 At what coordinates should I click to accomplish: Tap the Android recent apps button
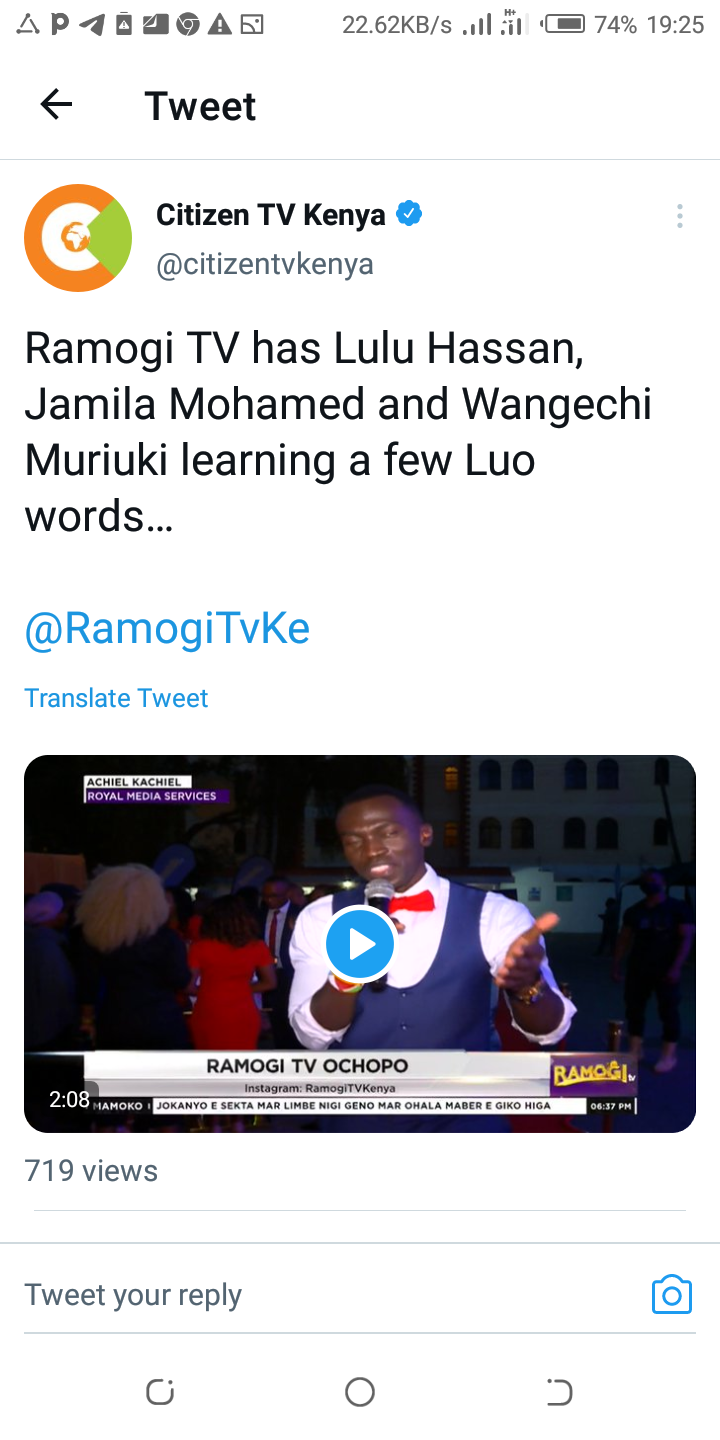point(160,1391)
